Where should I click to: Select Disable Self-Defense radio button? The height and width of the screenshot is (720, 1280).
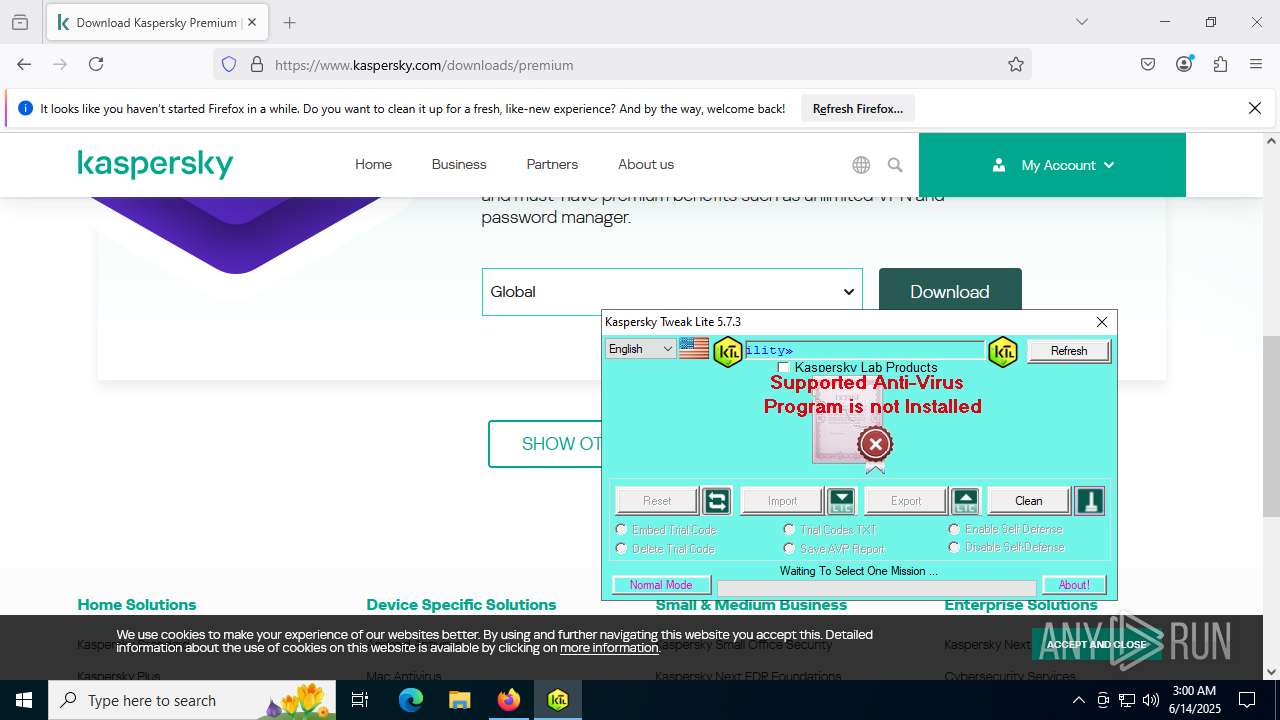pyautogui.click(x=954, y=547)
